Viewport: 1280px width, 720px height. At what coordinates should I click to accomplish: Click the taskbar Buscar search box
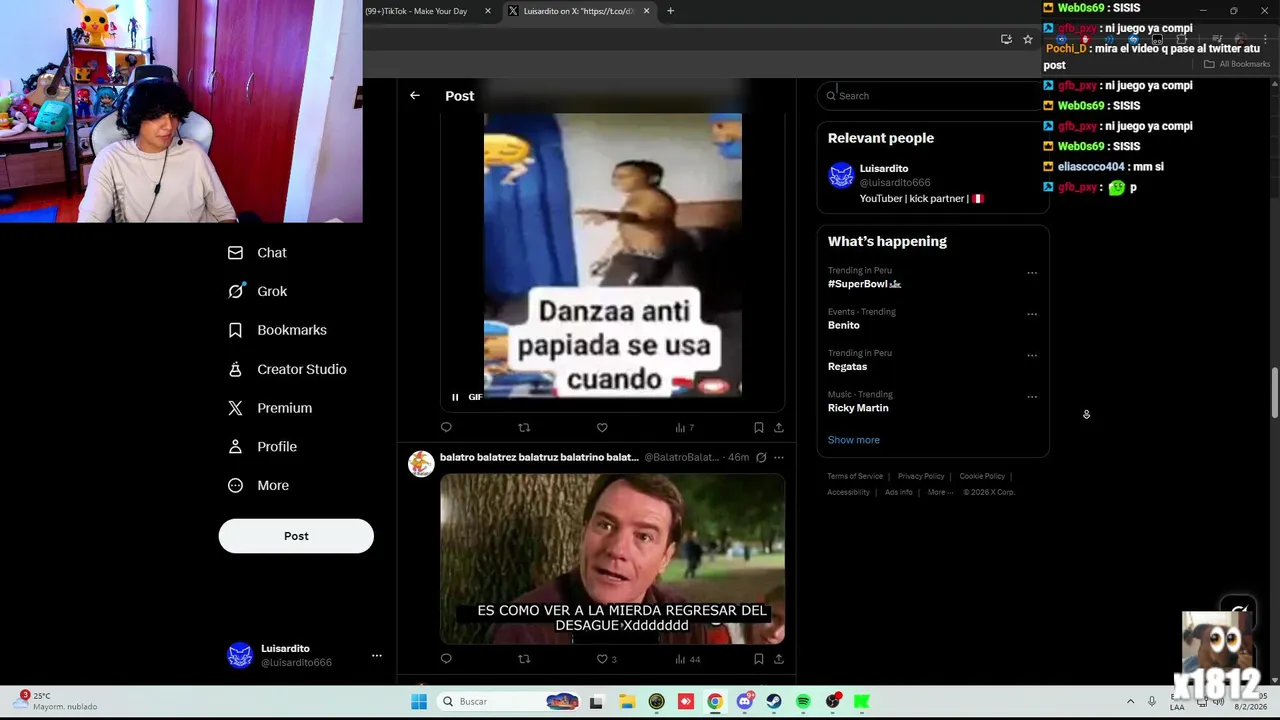510,702
